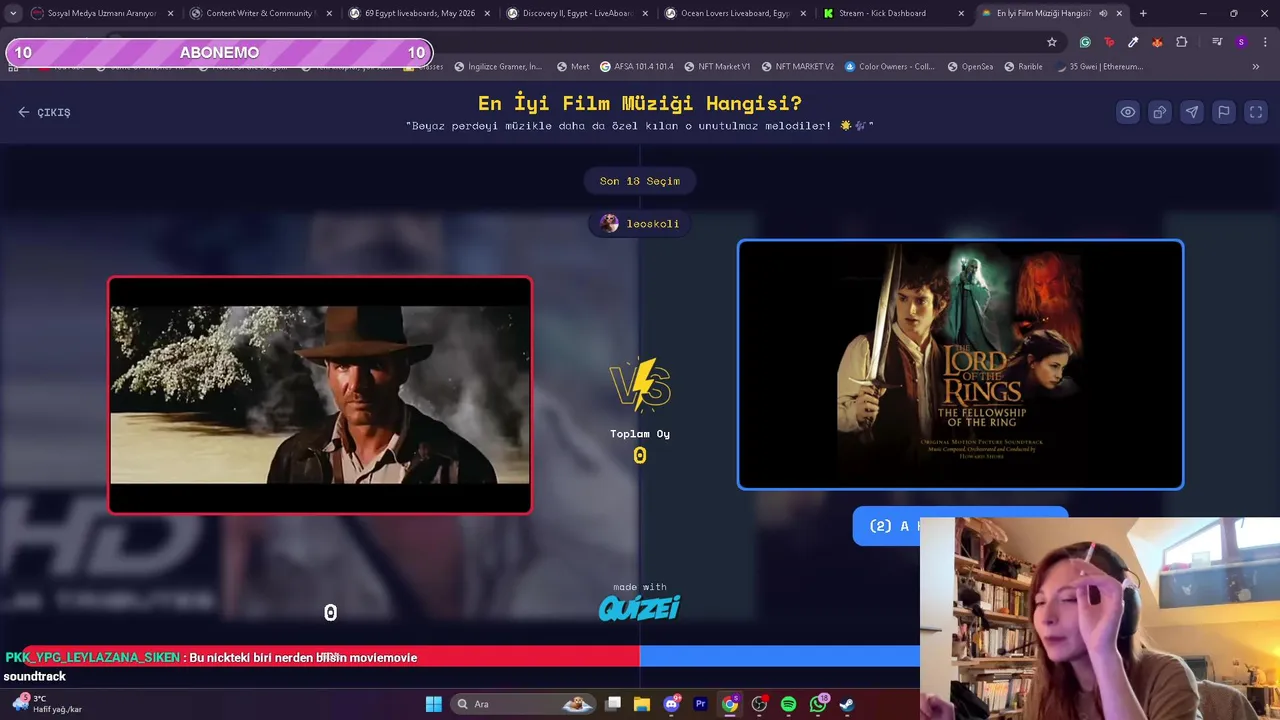
Task: Click the Quizei logo
Action: 639,608
